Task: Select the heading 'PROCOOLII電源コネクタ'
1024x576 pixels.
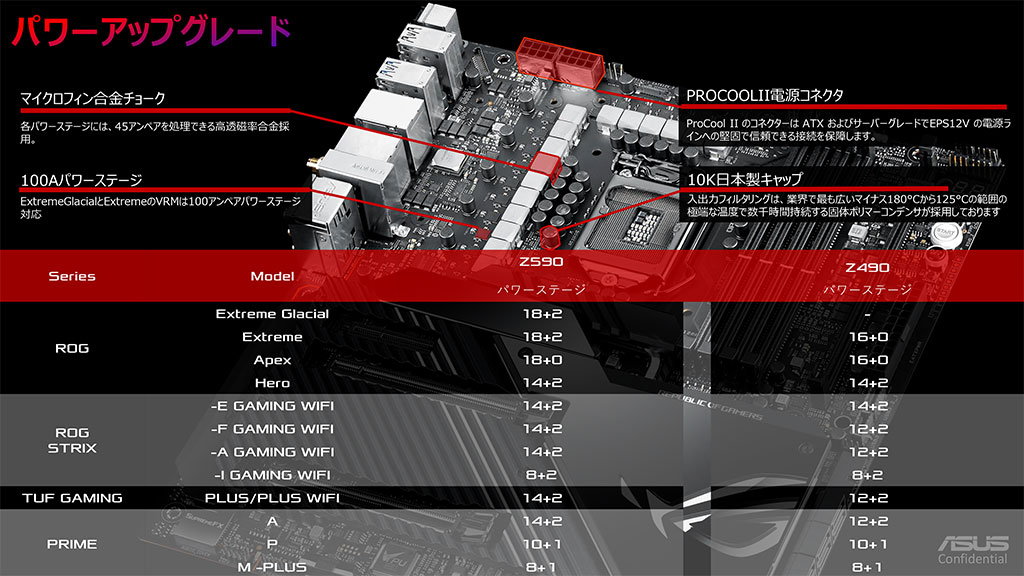Action: (x=765, y=95)
